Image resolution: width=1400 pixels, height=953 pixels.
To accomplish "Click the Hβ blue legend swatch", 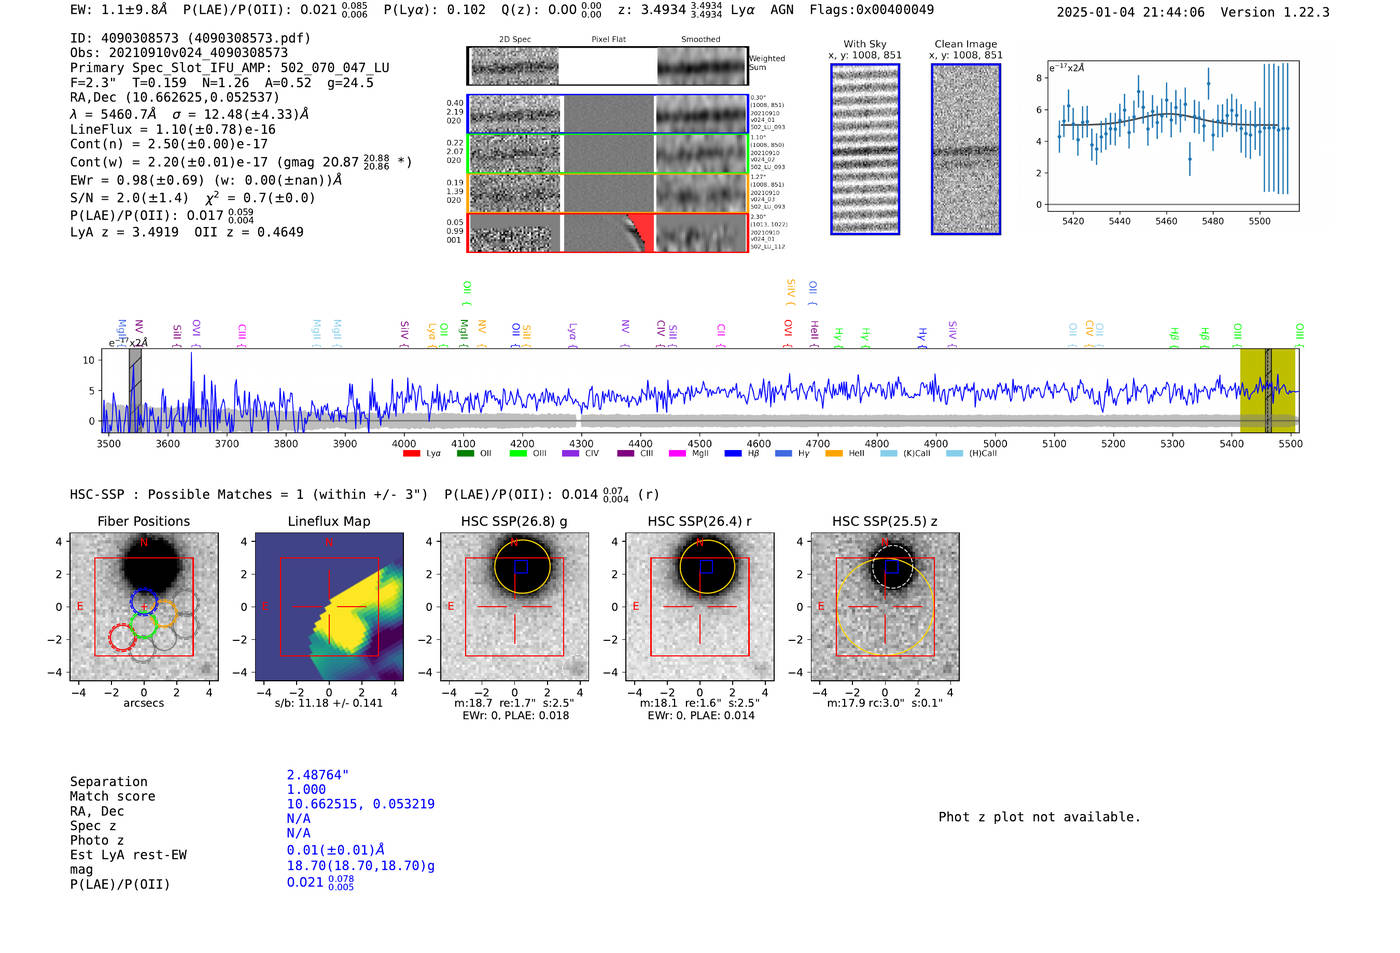I will click(733, 454).
